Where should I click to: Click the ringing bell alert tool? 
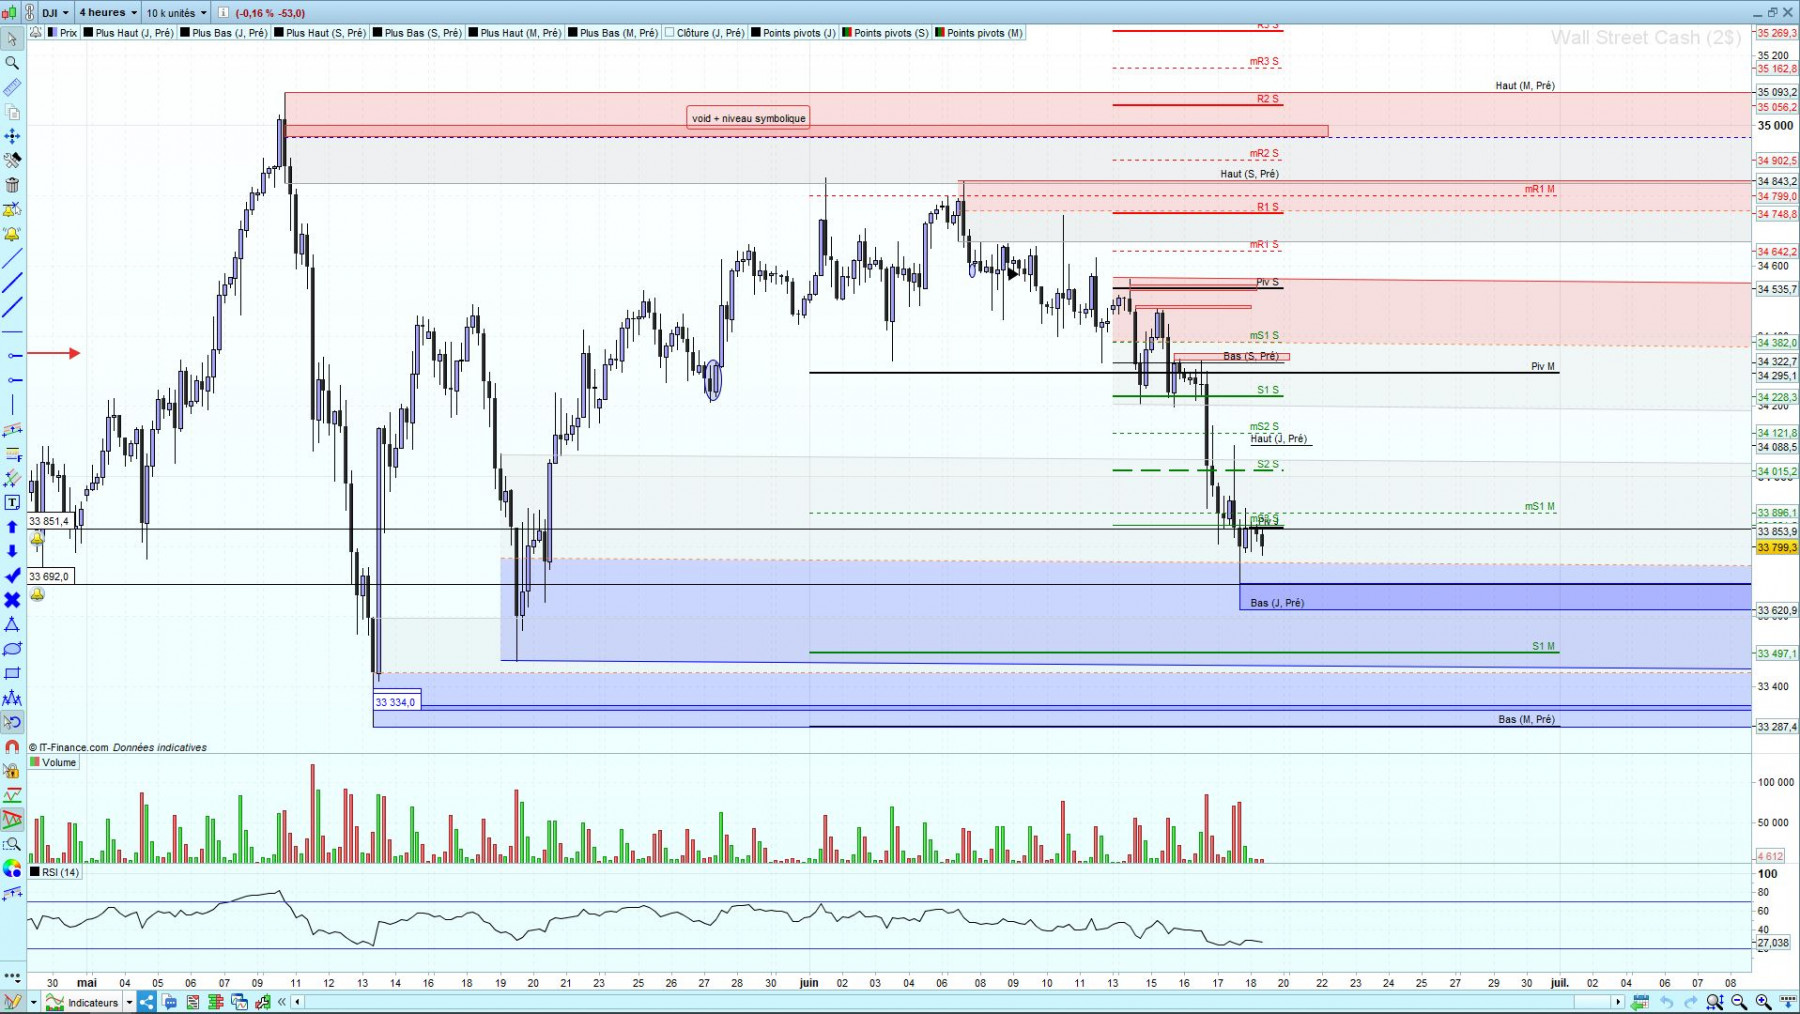tap(12, 234)
